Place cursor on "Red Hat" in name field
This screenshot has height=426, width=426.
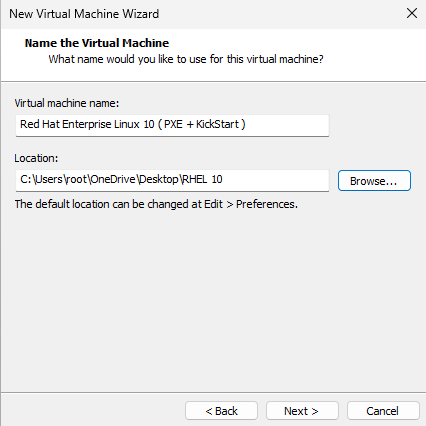(x=40, y=124)
